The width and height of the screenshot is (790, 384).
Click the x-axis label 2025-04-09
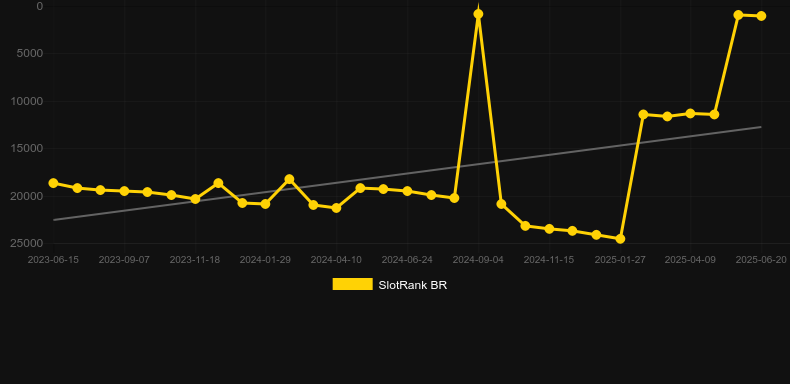tap(690, 260)
